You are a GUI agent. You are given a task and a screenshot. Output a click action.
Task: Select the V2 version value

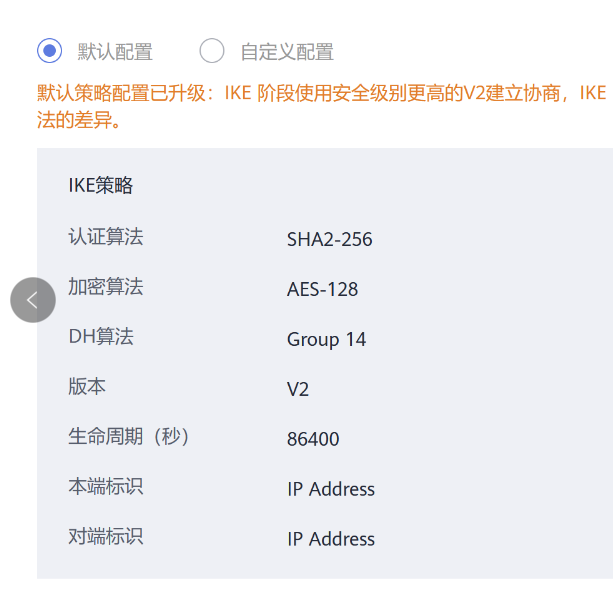(x=298, y=390)
